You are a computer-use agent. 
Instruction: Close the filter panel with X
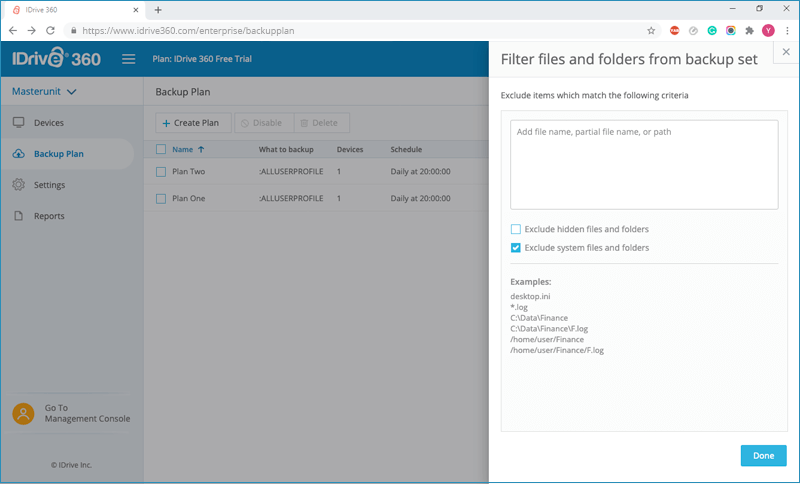tap(786, 52)
